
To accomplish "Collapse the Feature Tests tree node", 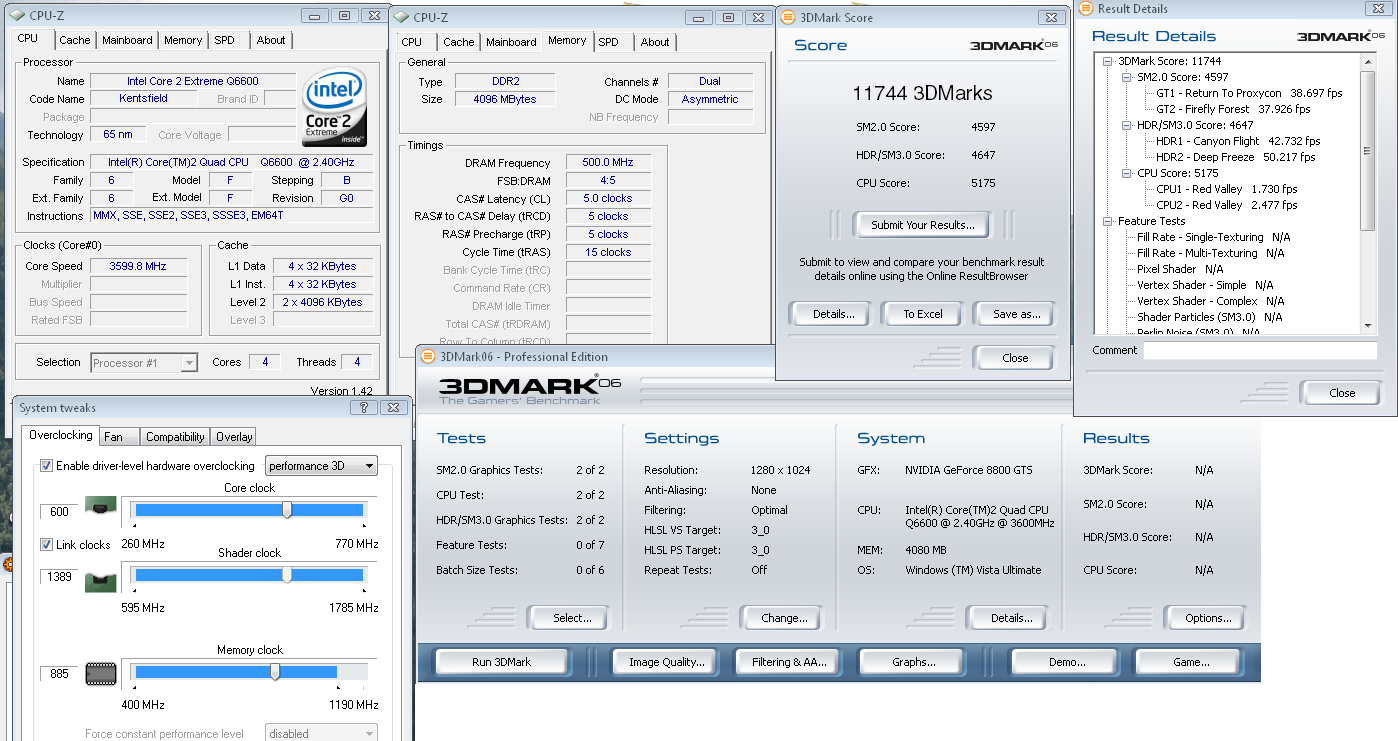I will [x=1108, y=221].
